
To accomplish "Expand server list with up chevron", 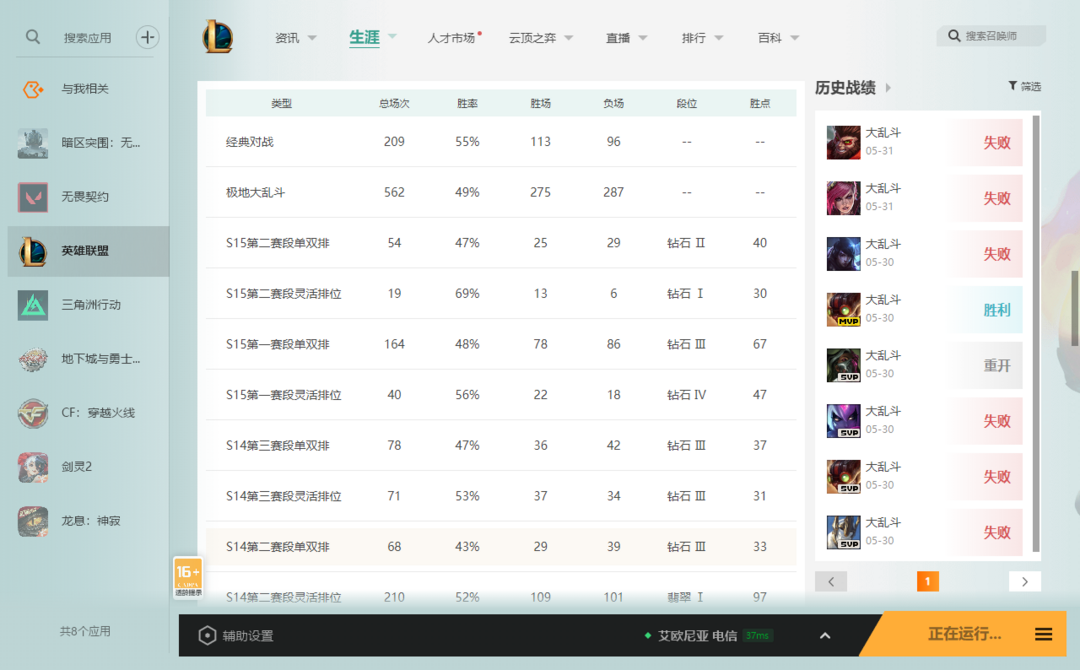I will click(x=825, y=636).
